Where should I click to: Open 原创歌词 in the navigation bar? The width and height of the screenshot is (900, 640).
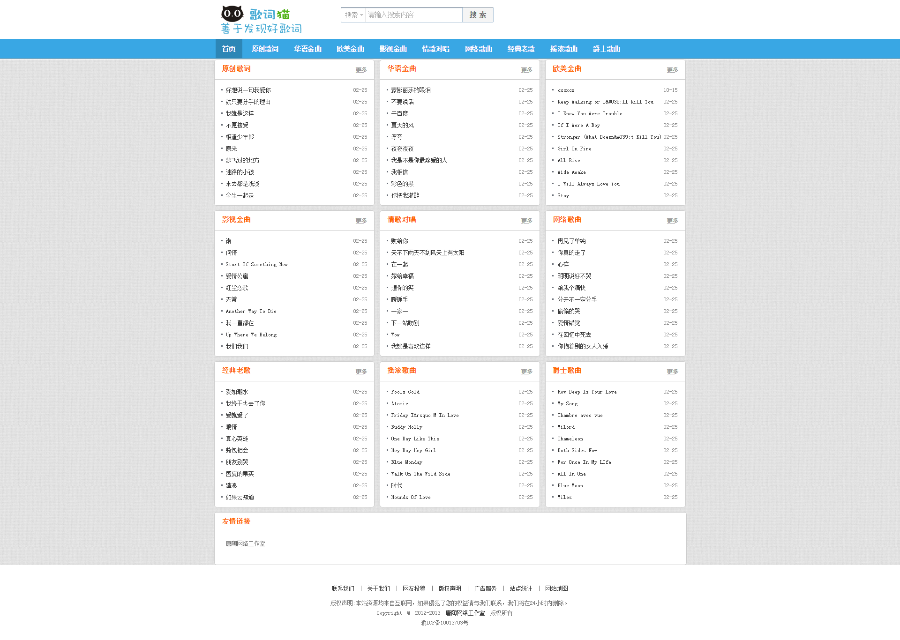[265, 49]
